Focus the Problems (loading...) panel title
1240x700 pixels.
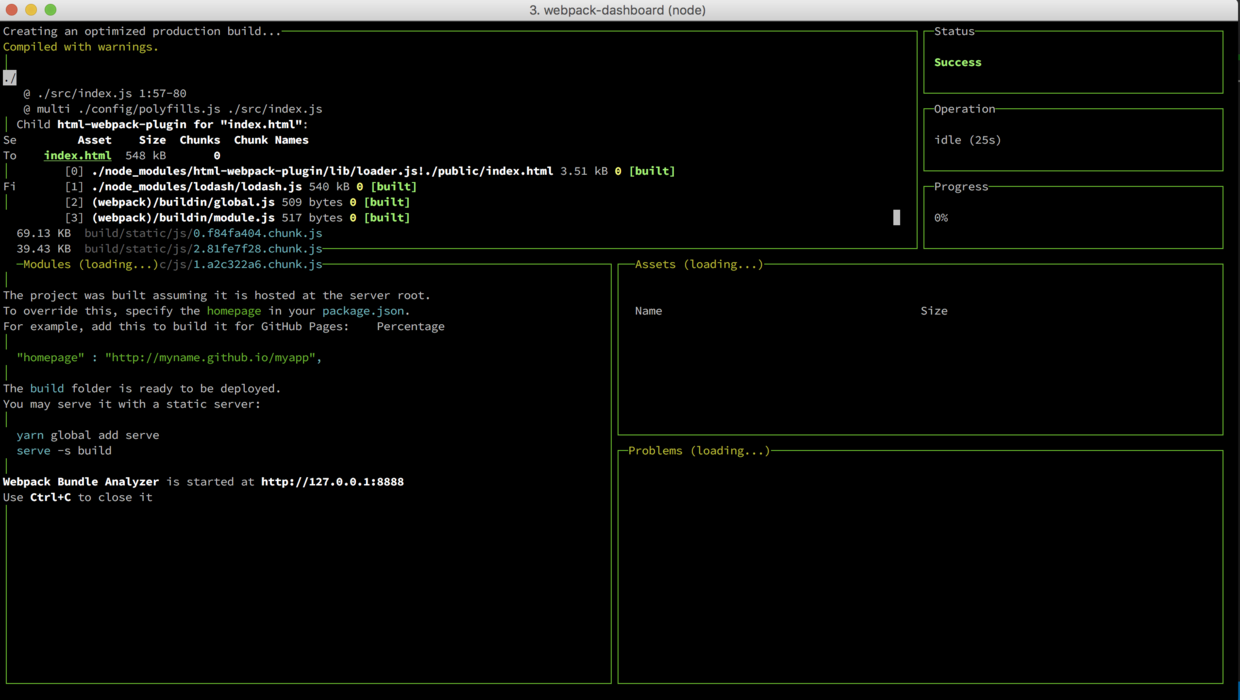point(699,451)
